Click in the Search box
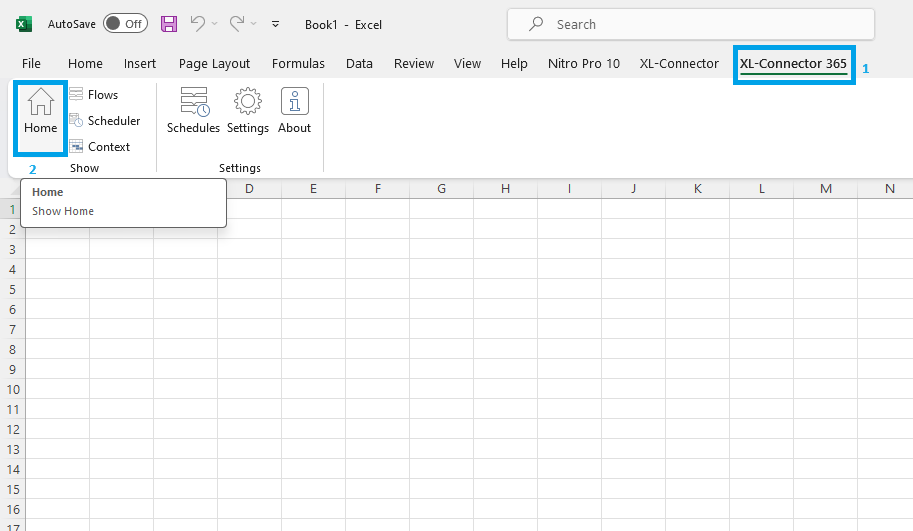Screen dimensions: 913x531 click(x=690, y=24)
